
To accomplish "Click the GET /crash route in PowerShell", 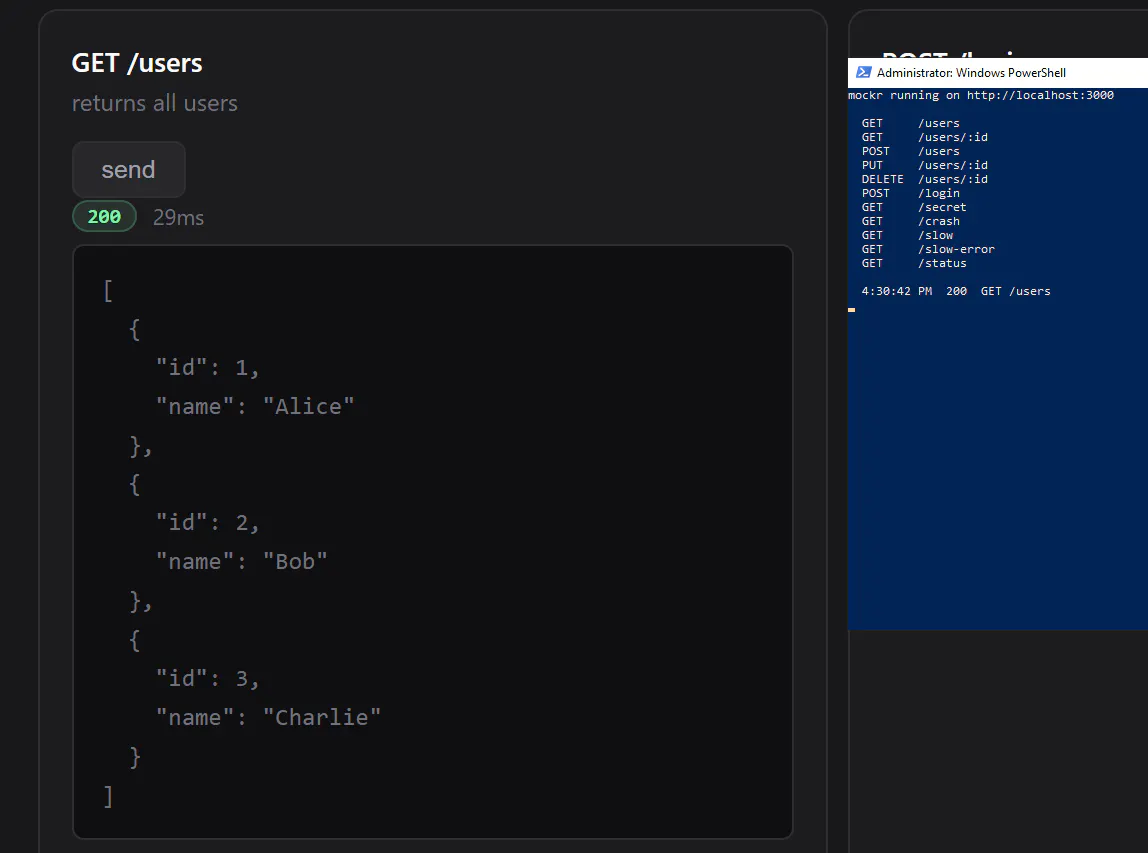I will tap(911, 221).
